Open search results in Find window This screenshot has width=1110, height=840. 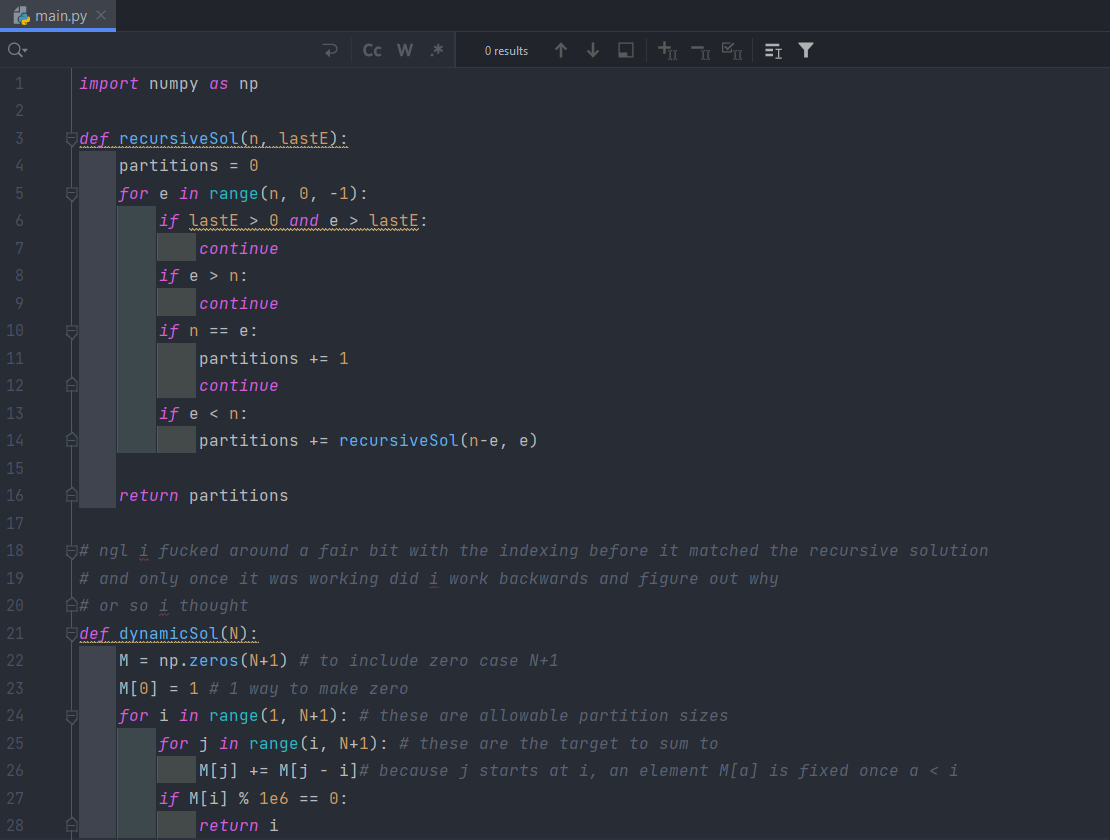(626, 50)
